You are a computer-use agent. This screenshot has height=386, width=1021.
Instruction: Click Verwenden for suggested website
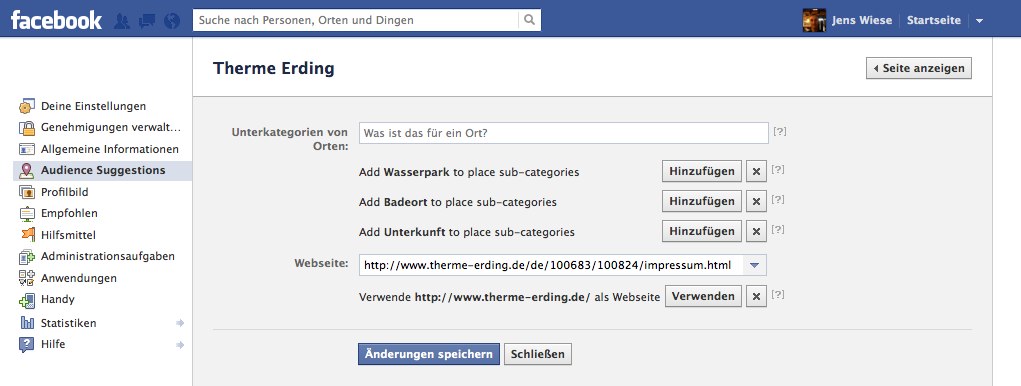703,296
